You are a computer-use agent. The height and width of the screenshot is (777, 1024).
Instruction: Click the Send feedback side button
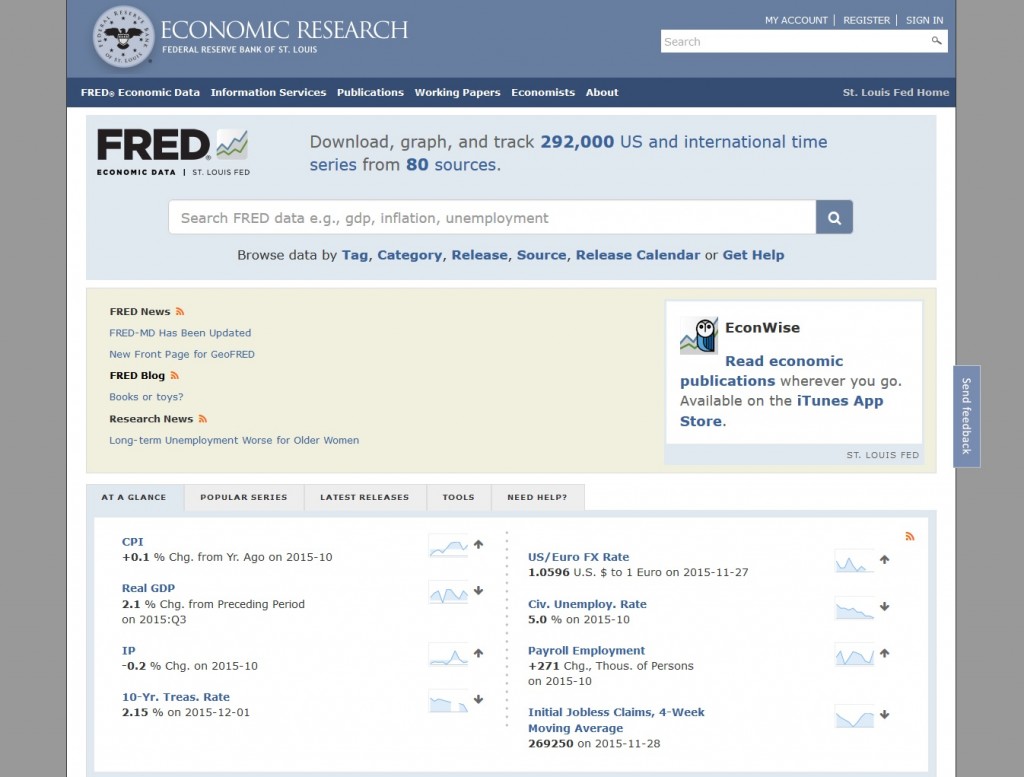pos(967,416)
